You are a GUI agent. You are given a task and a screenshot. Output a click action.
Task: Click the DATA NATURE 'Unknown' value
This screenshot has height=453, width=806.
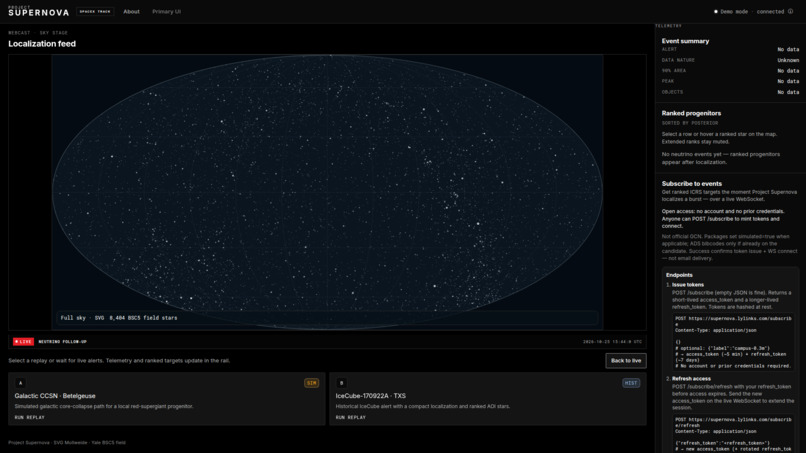(788, 60)
